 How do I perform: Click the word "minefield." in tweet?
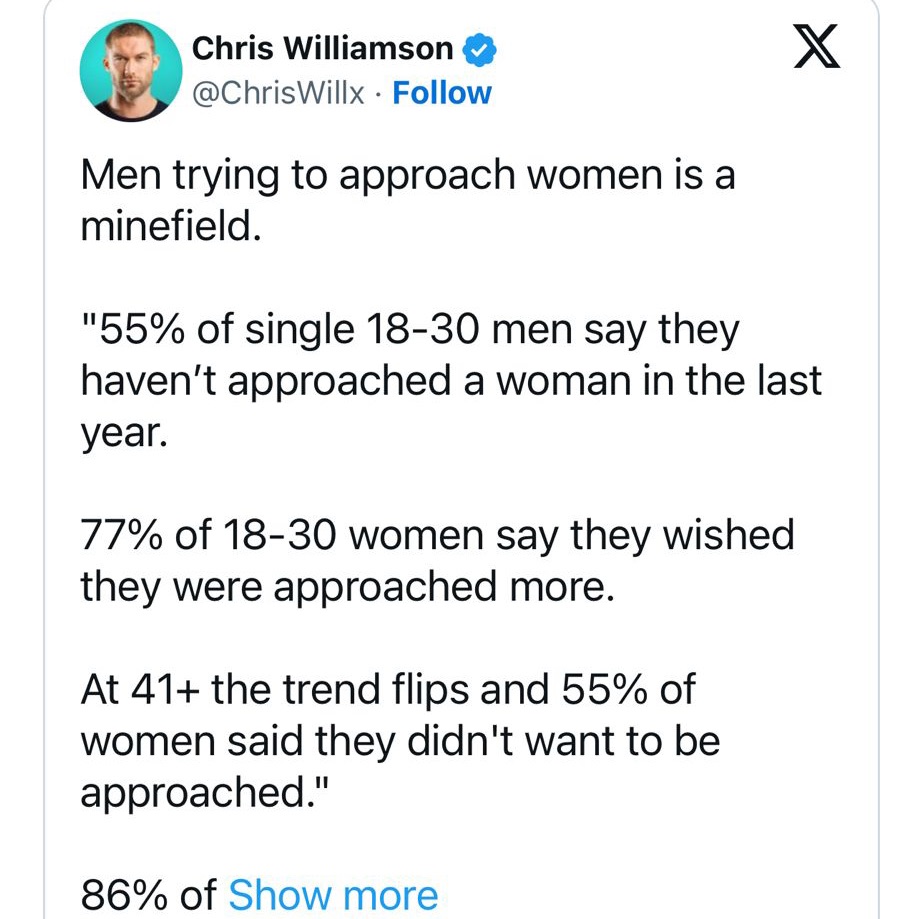(170, 226)
